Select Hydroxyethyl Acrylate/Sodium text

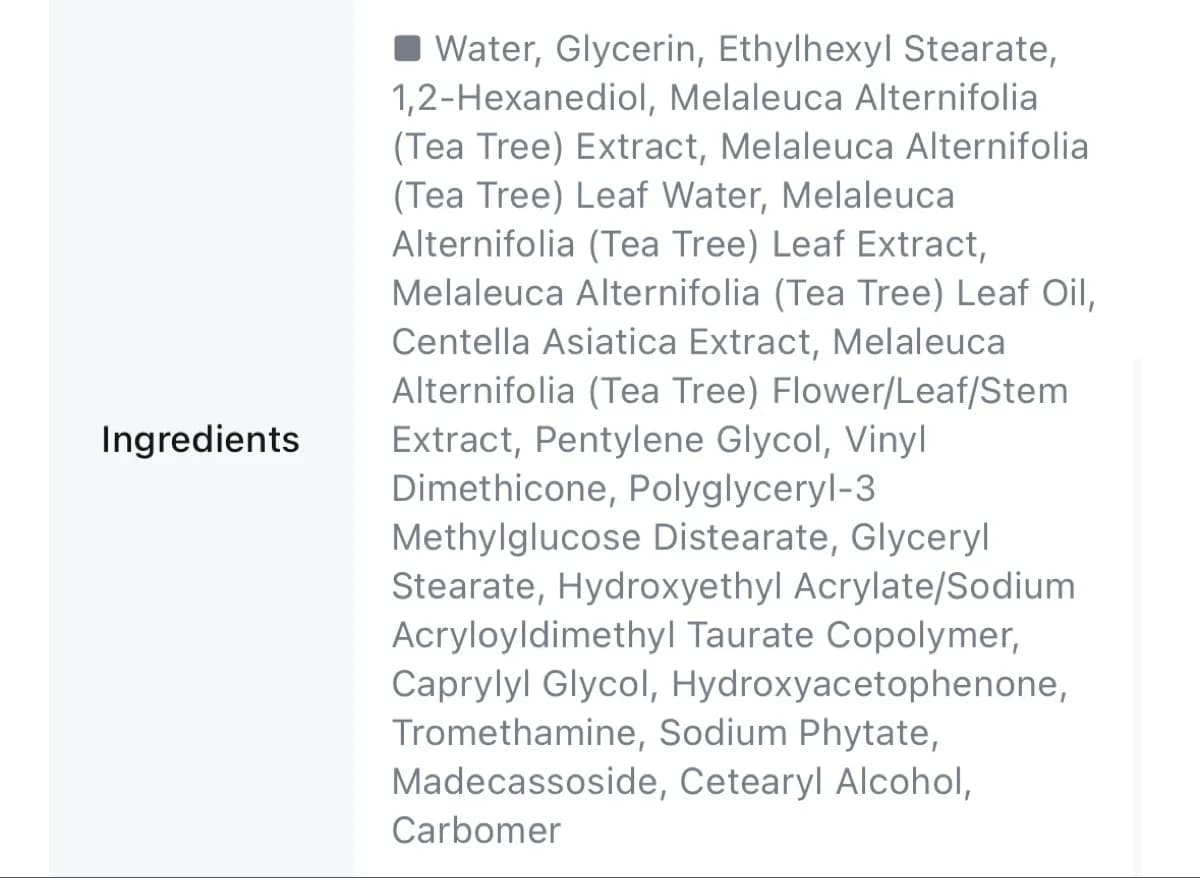pyautogui.click(x=816, y=587)
